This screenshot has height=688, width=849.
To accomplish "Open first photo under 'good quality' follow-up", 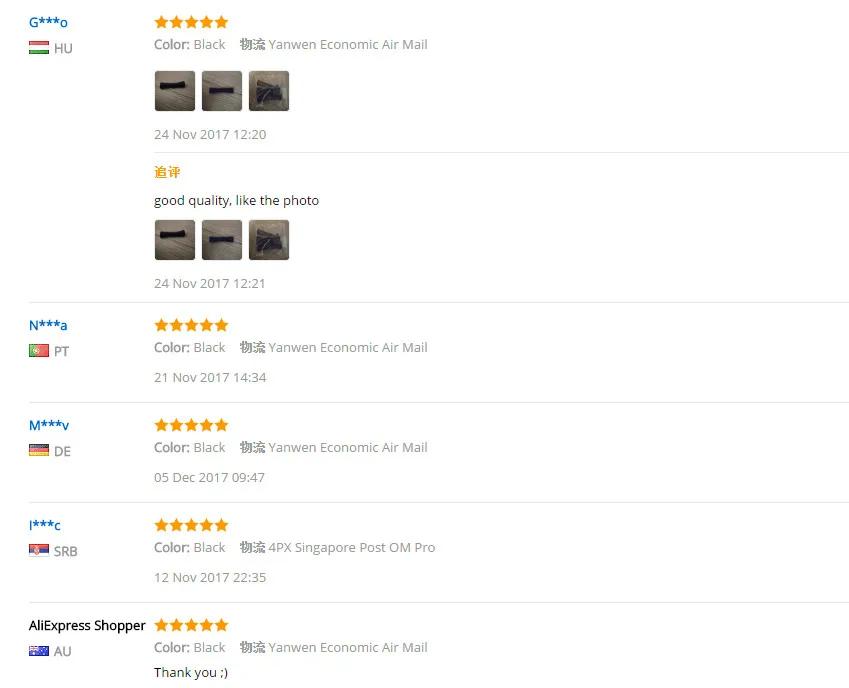I will [175, 240].
